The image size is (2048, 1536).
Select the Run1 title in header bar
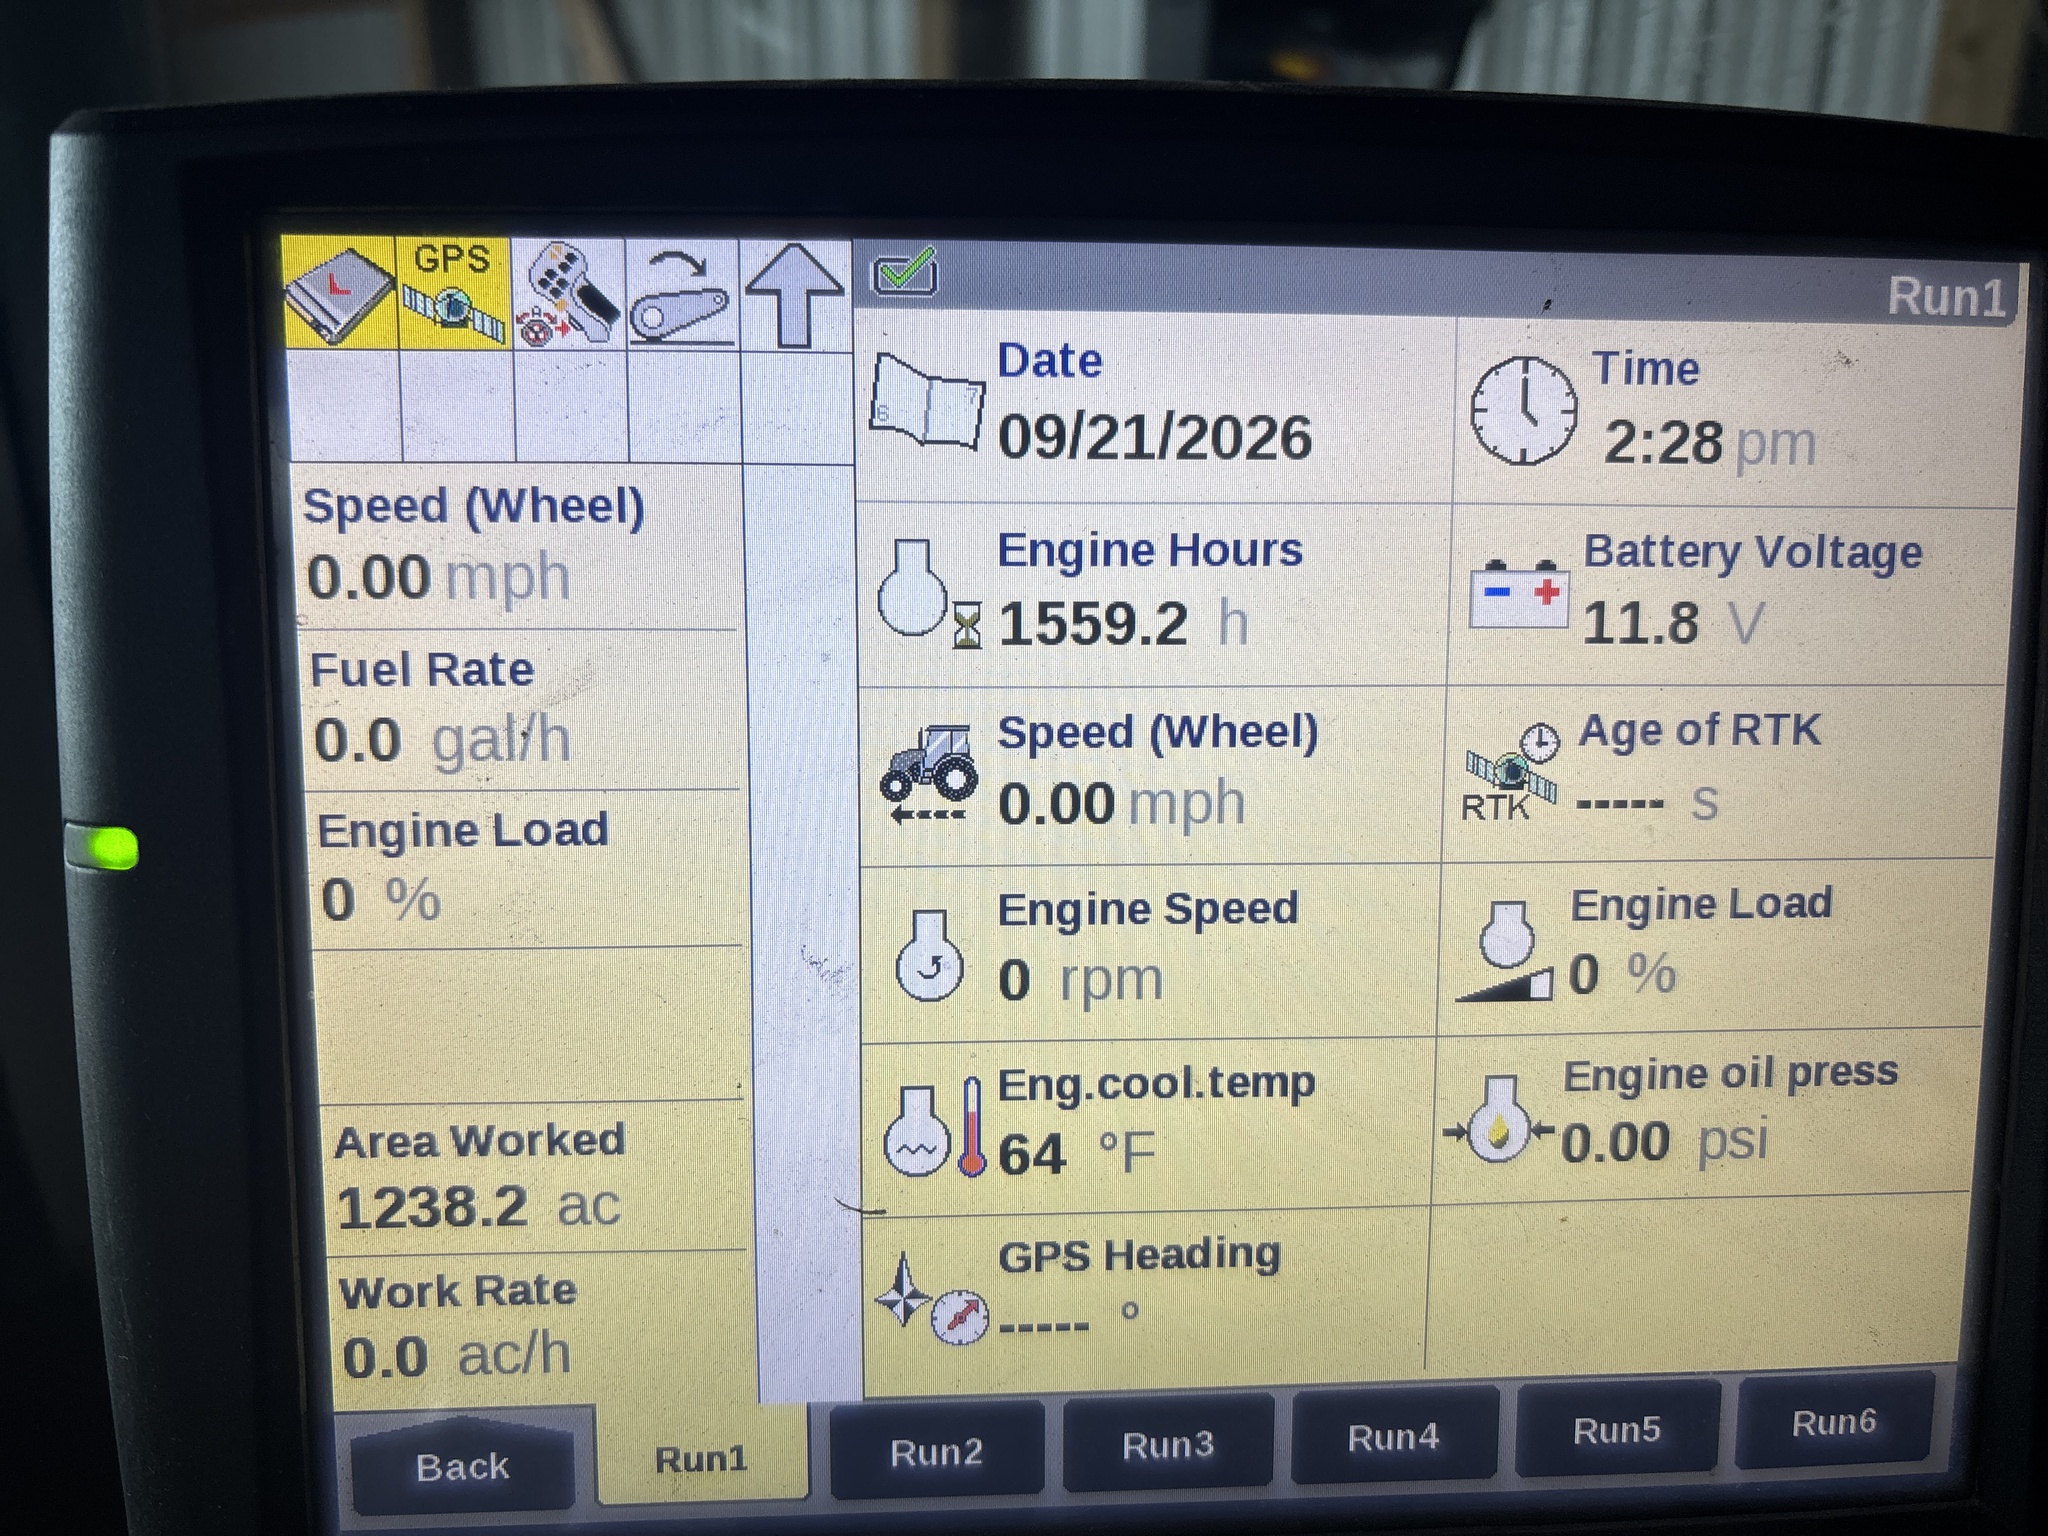coord(1946,297)
